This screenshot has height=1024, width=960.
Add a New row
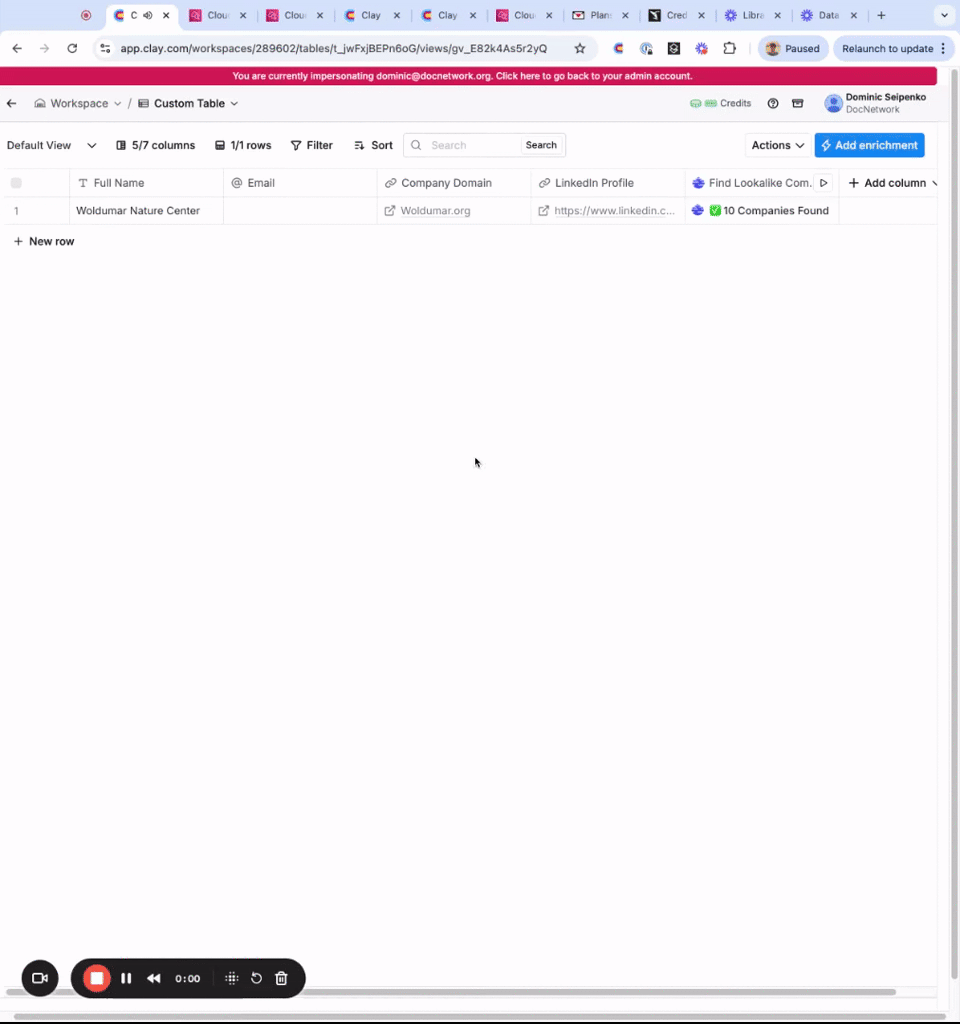pos(44,241)
